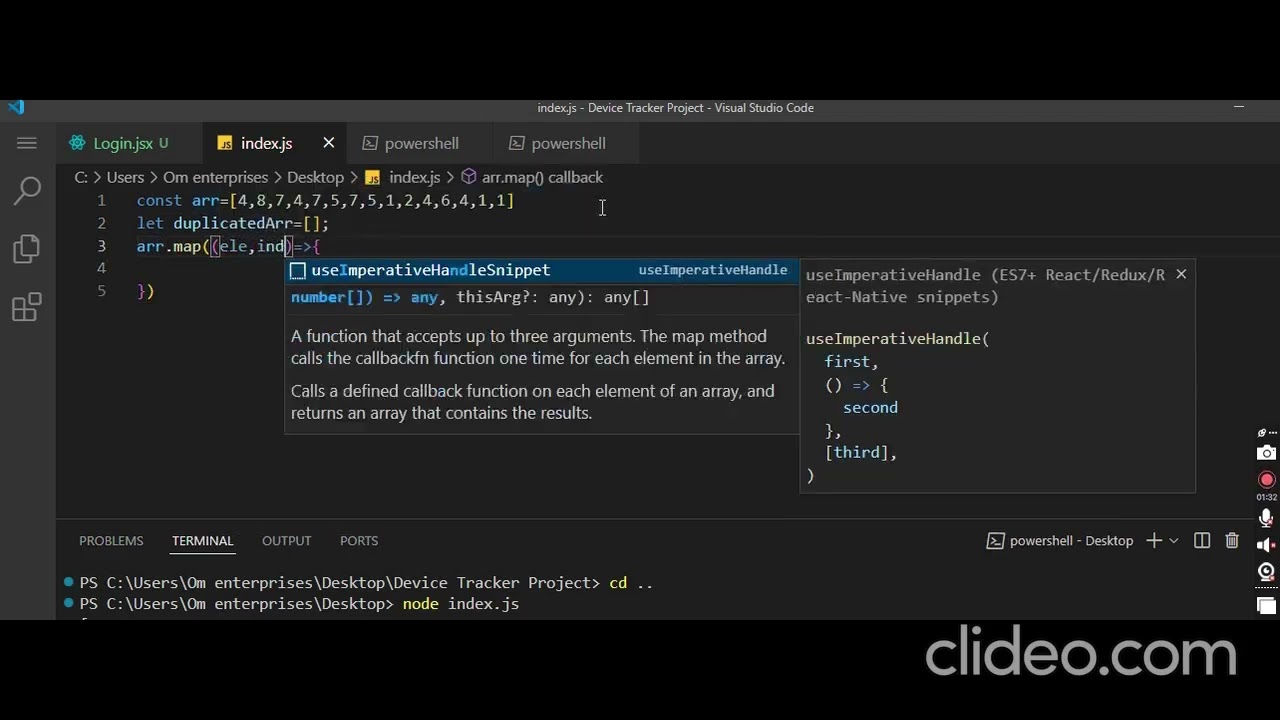Click line number 1 in the gutter
Screen dimensions: 1280x720
[x=101, y=201]
